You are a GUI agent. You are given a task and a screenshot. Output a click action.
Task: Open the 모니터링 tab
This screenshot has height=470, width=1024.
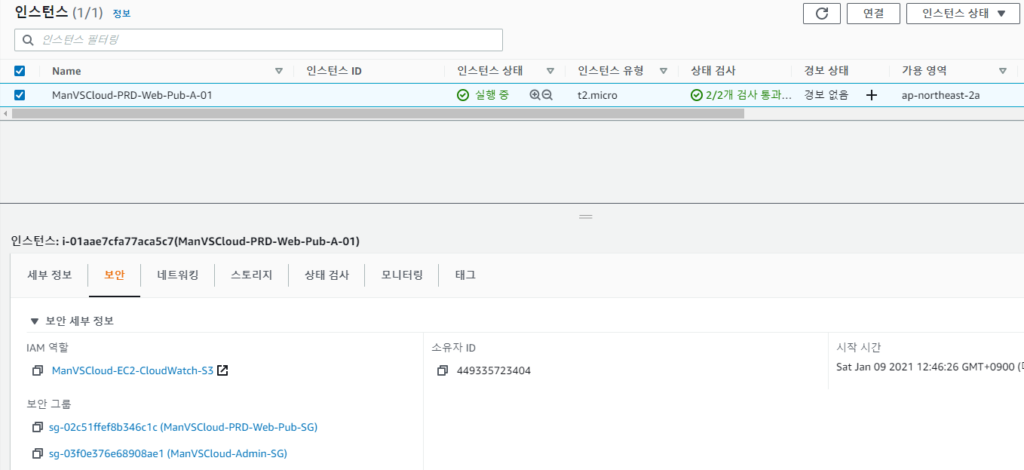coord(402,274)
